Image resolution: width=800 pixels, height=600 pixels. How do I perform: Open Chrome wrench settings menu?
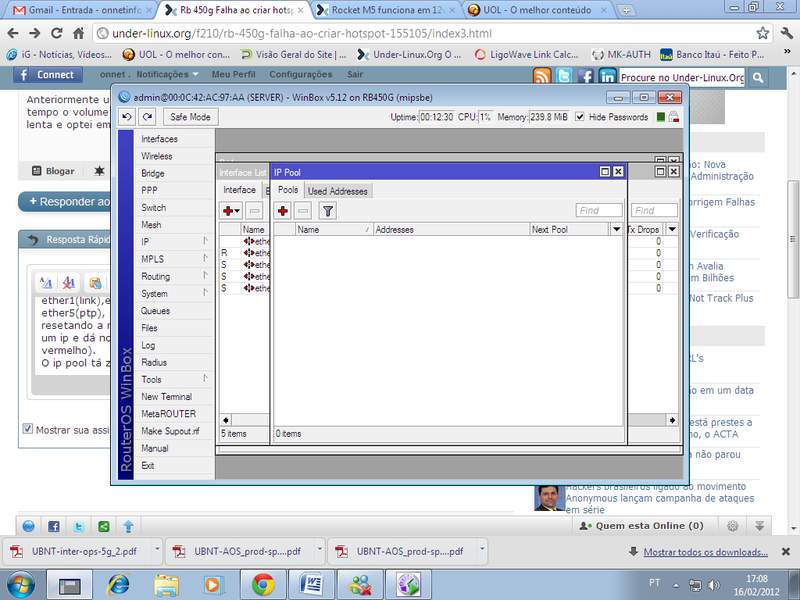pos(786,33)
